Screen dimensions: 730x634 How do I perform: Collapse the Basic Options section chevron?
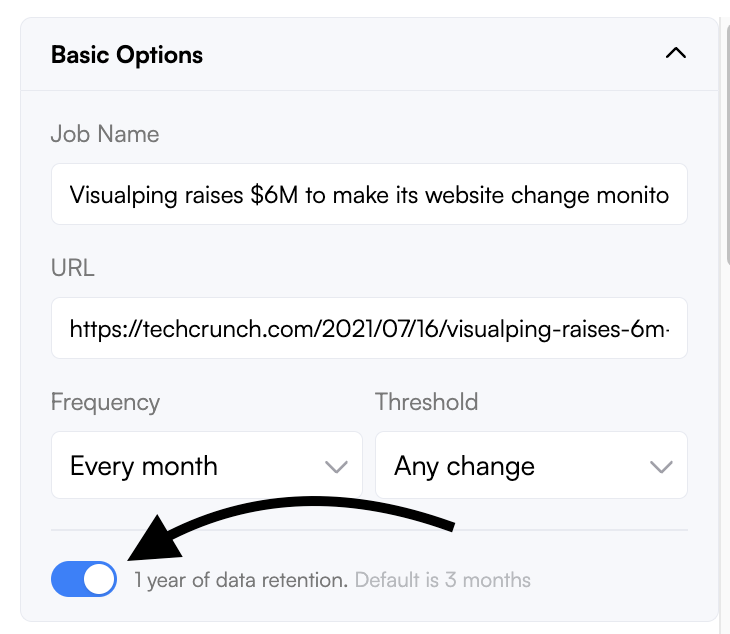676,53
